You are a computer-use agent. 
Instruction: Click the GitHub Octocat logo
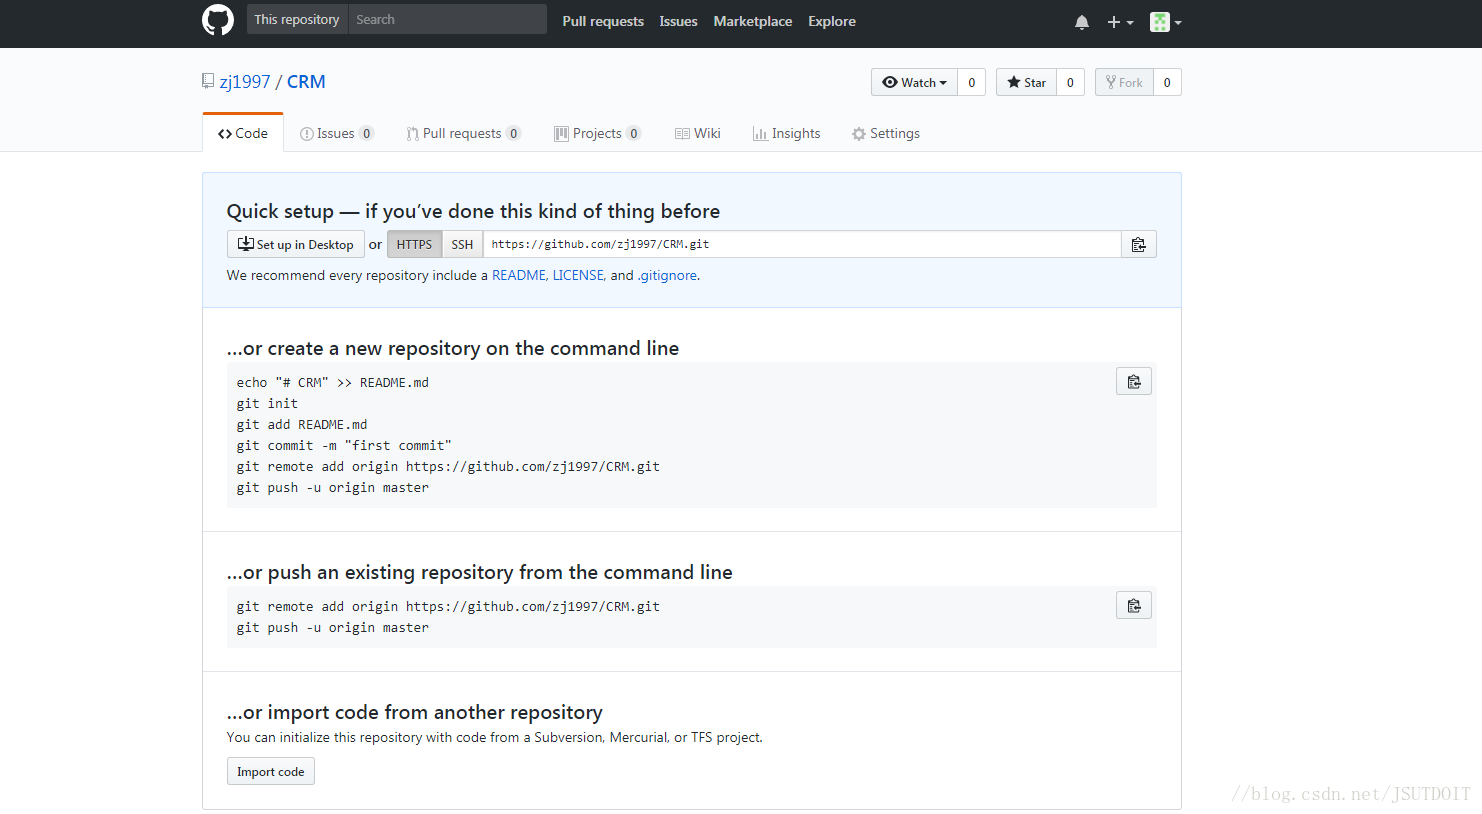pos(218,20)
